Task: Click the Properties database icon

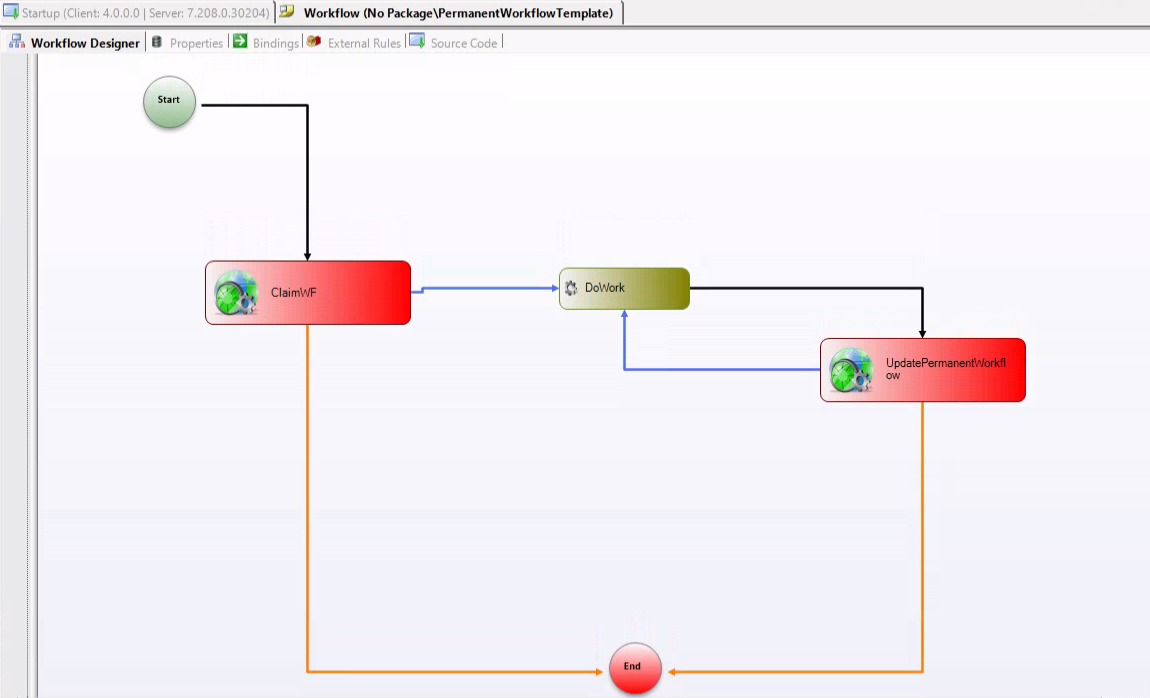Action: pyautogui.click(x=156, y=42)
